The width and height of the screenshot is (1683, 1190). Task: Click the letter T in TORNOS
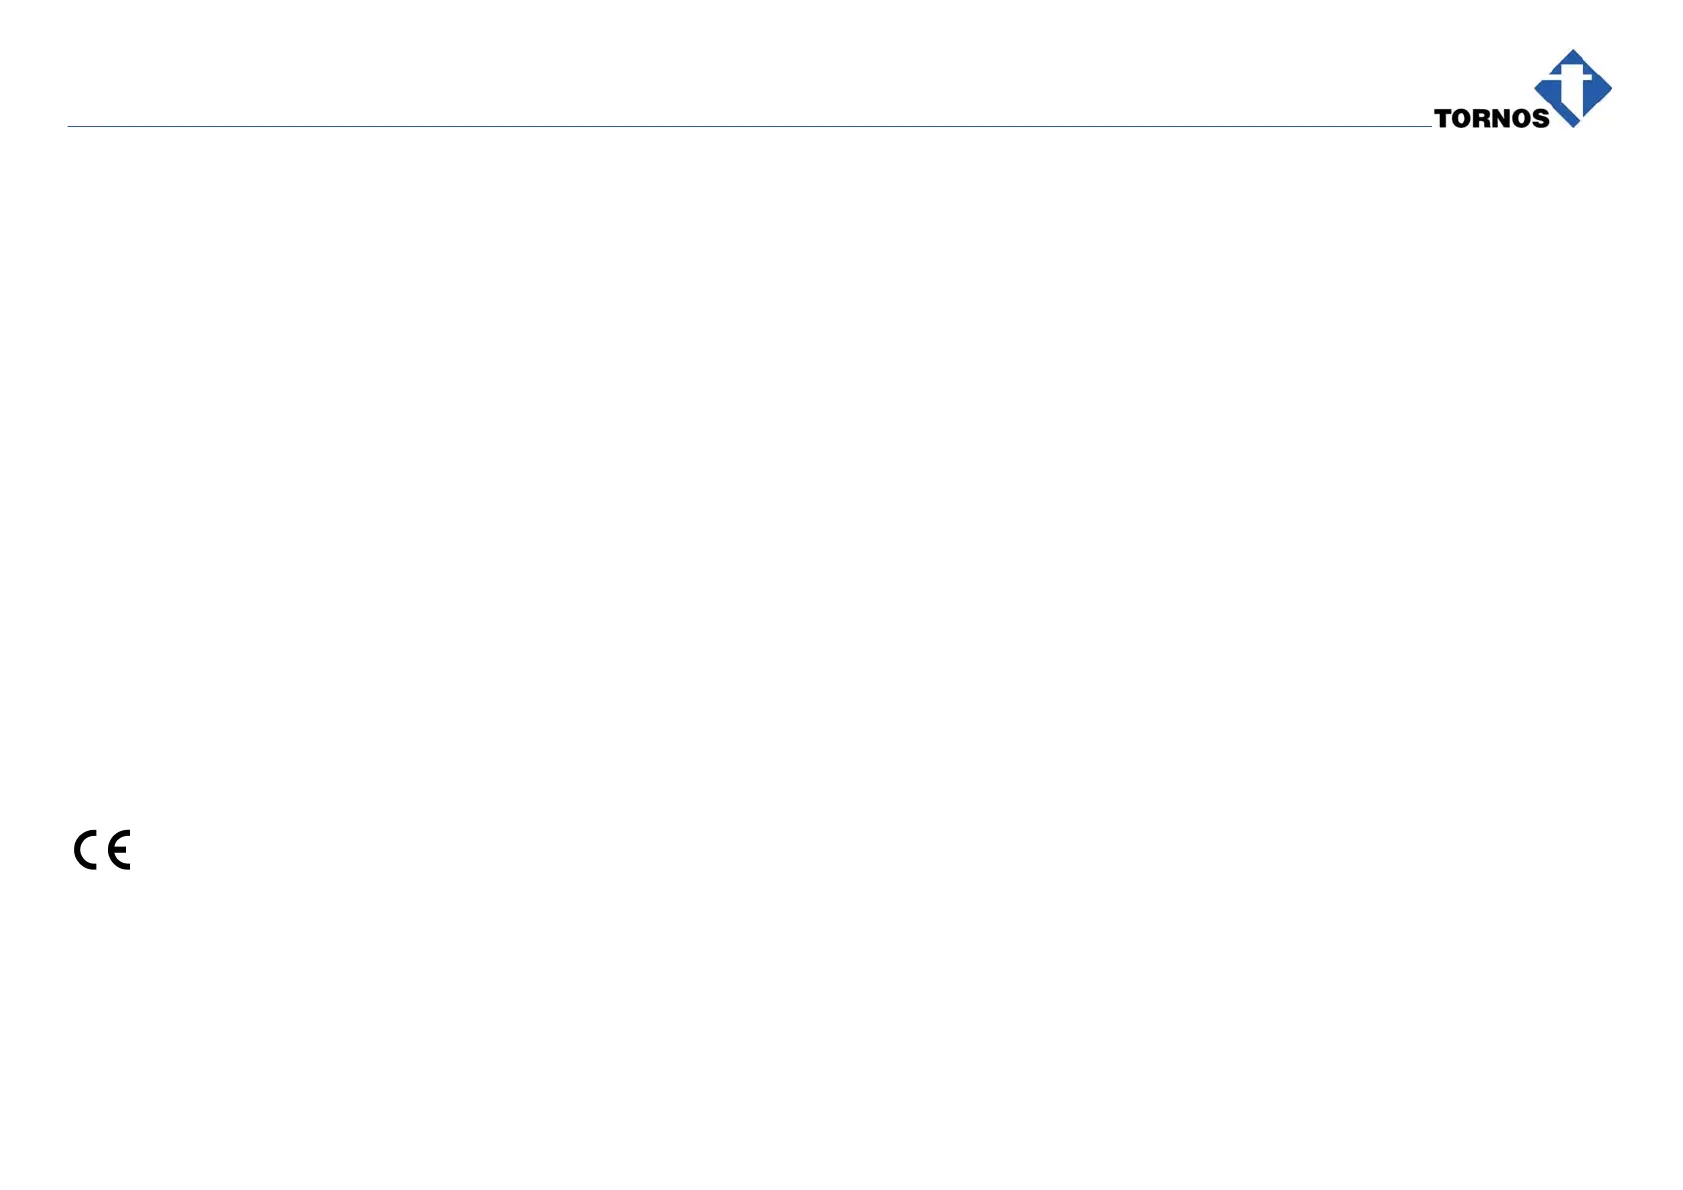pyautogui.click(x=1443, y=119)
